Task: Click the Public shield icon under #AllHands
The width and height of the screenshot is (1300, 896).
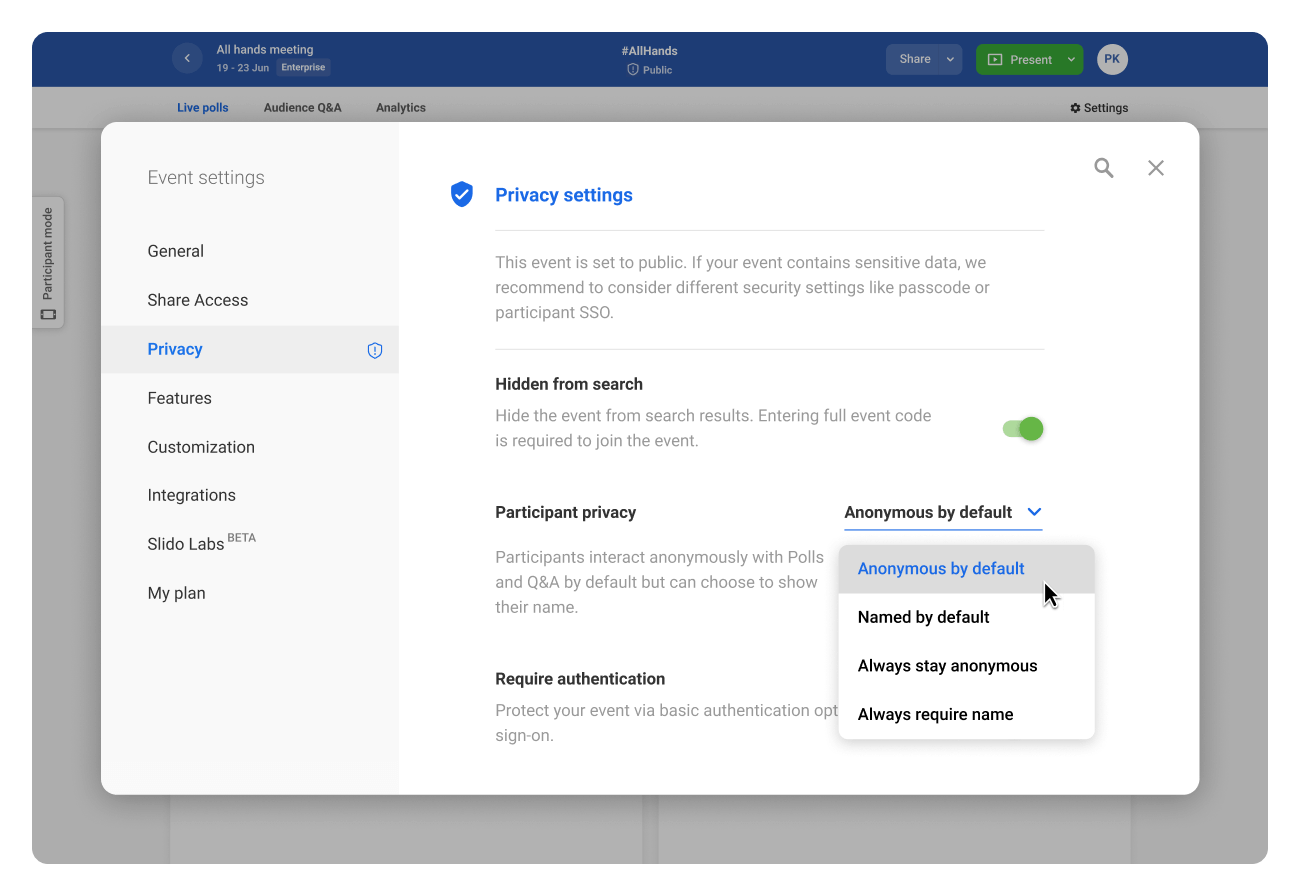Action: coord(633,70)
